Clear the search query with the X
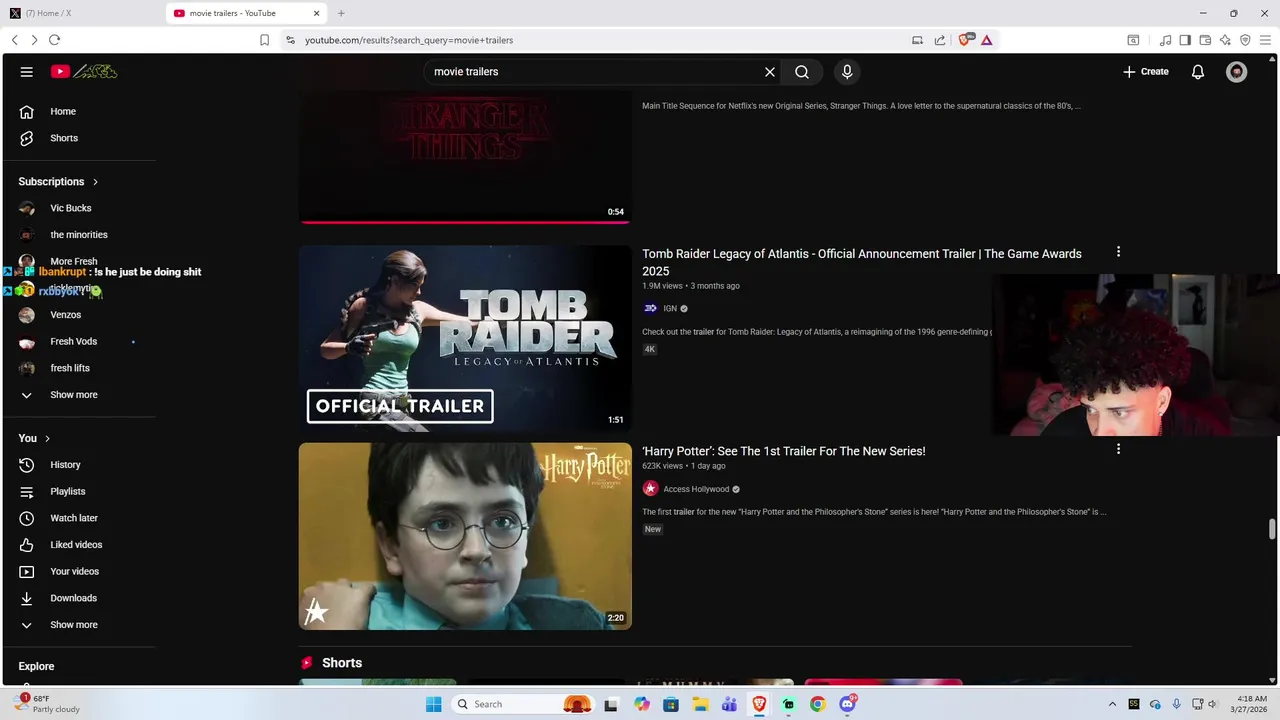Screen dimensions: 1280x720 (770, 72)
